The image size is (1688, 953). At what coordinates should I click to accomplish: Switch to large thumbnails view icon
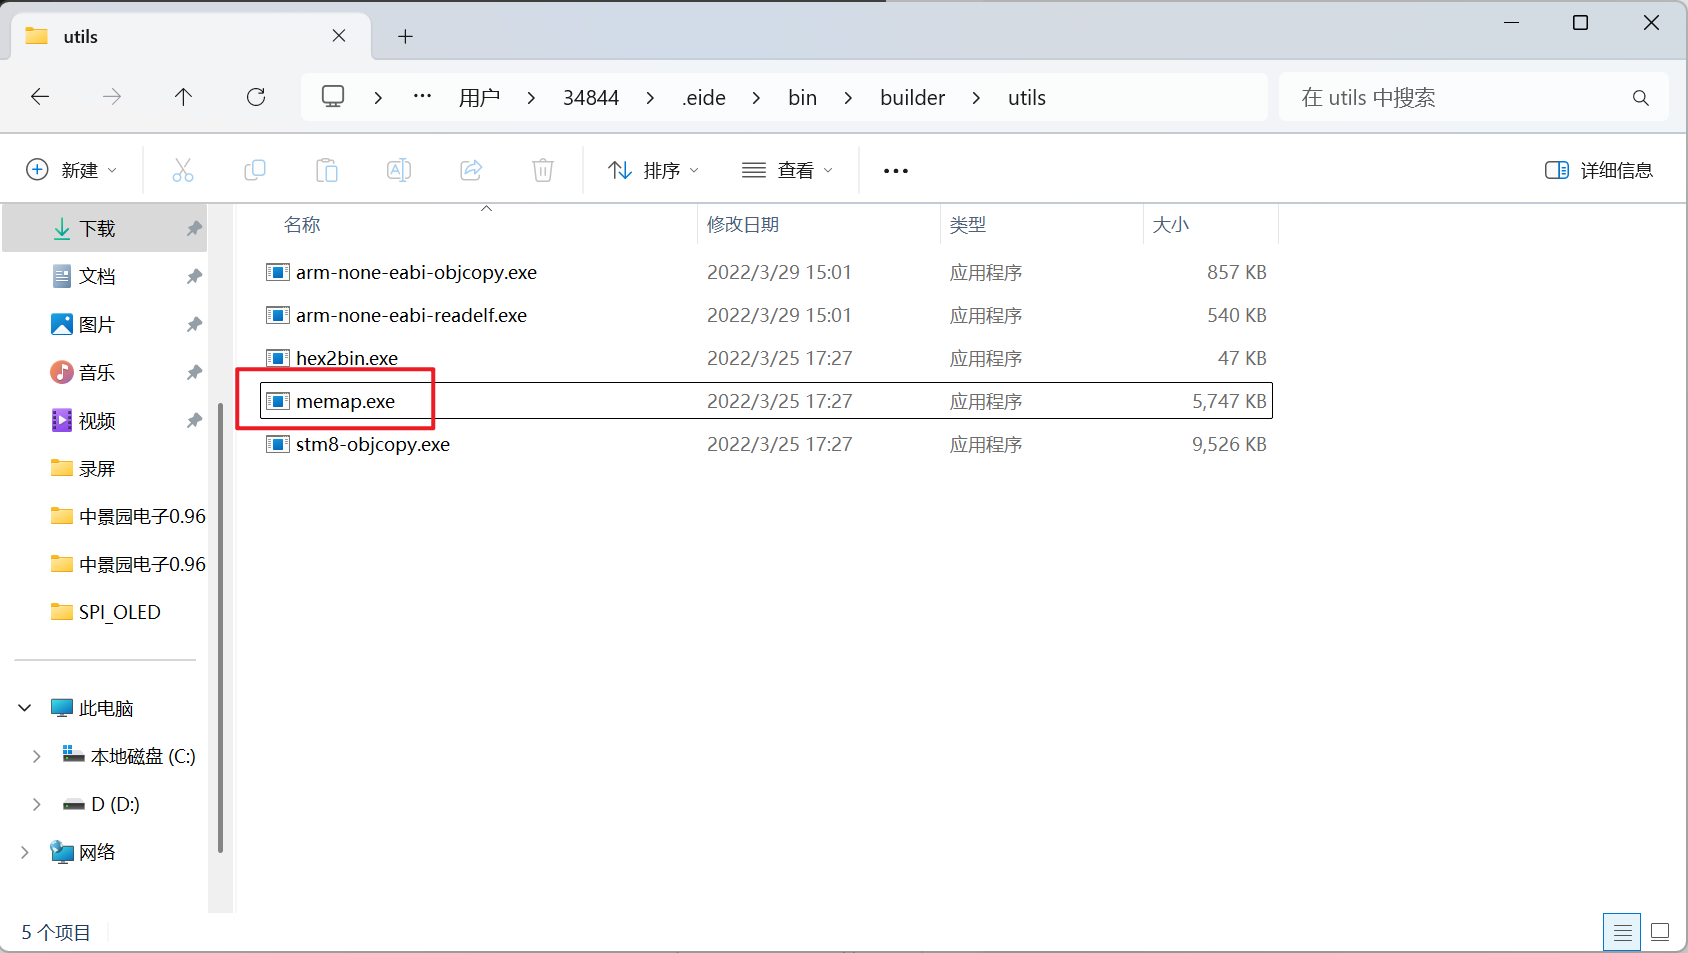[1660, 932]
